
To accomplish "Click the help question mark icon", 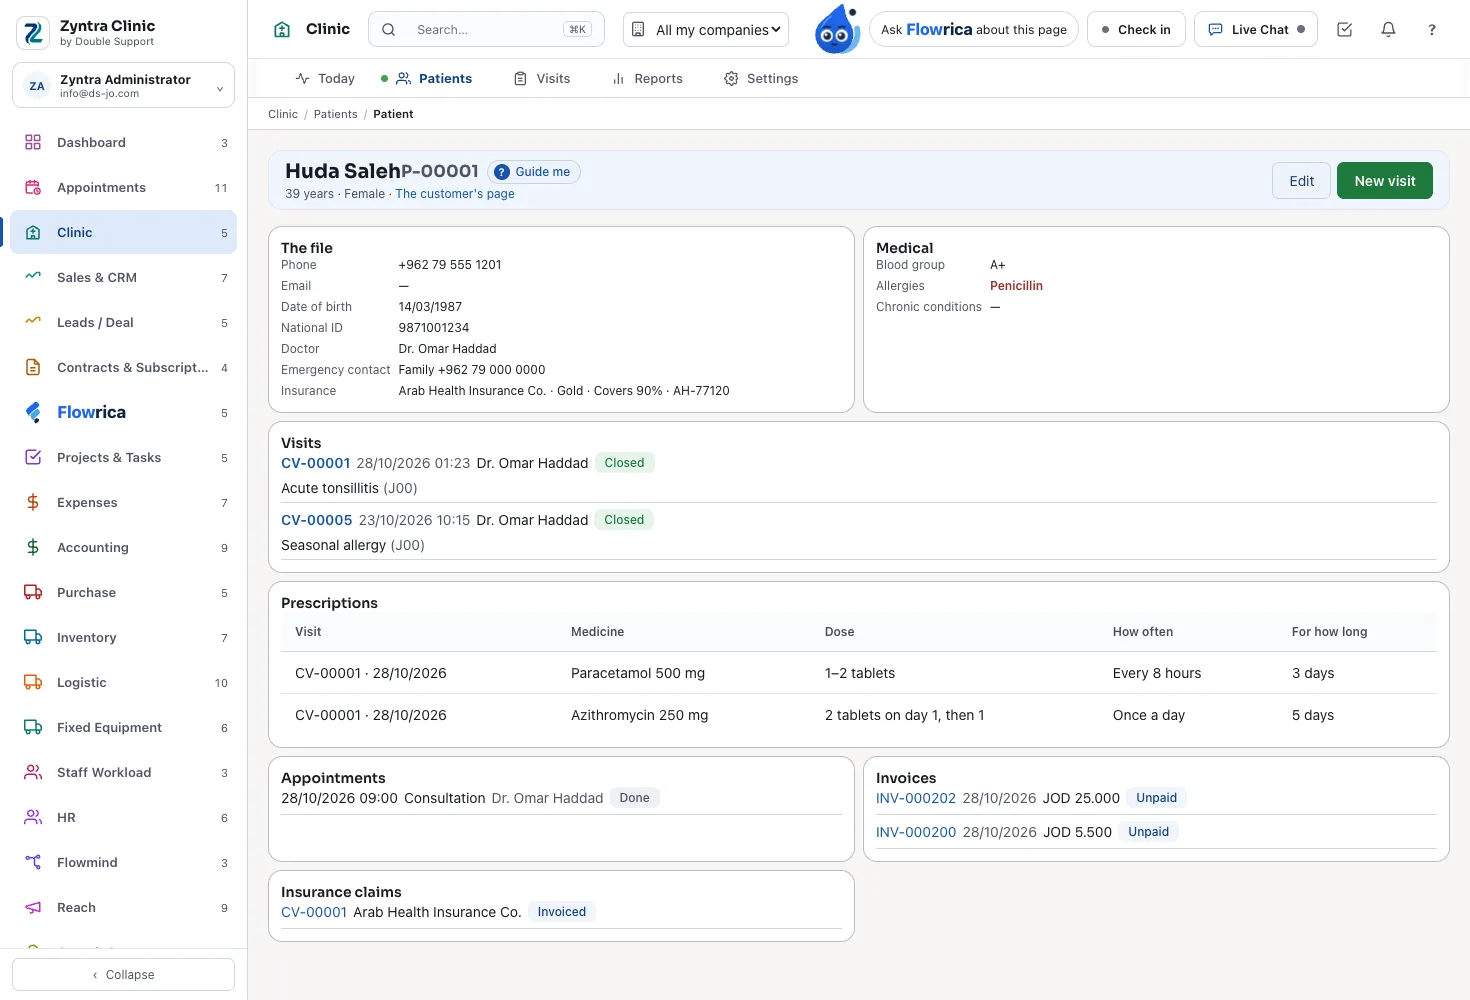I will [x=1432, y=30].
